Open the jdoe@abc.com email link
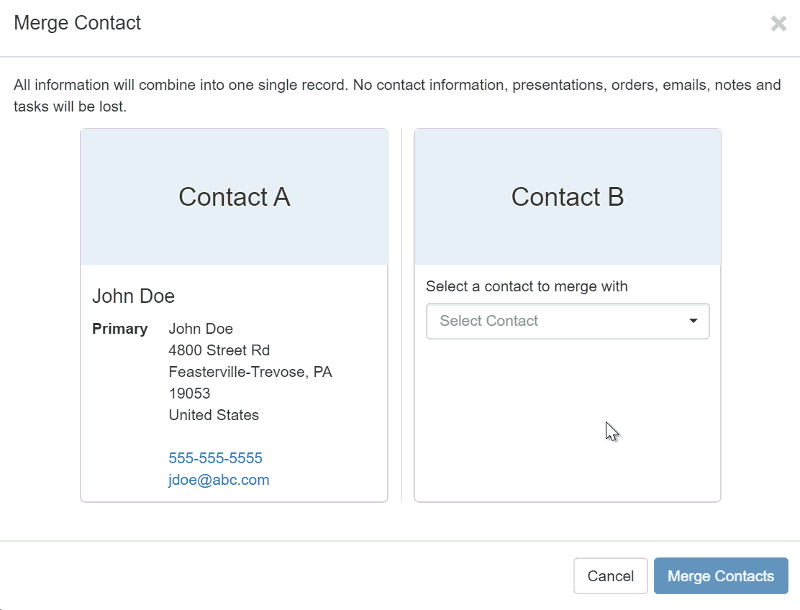Screen dimensions: 800x610 [219, 480]
